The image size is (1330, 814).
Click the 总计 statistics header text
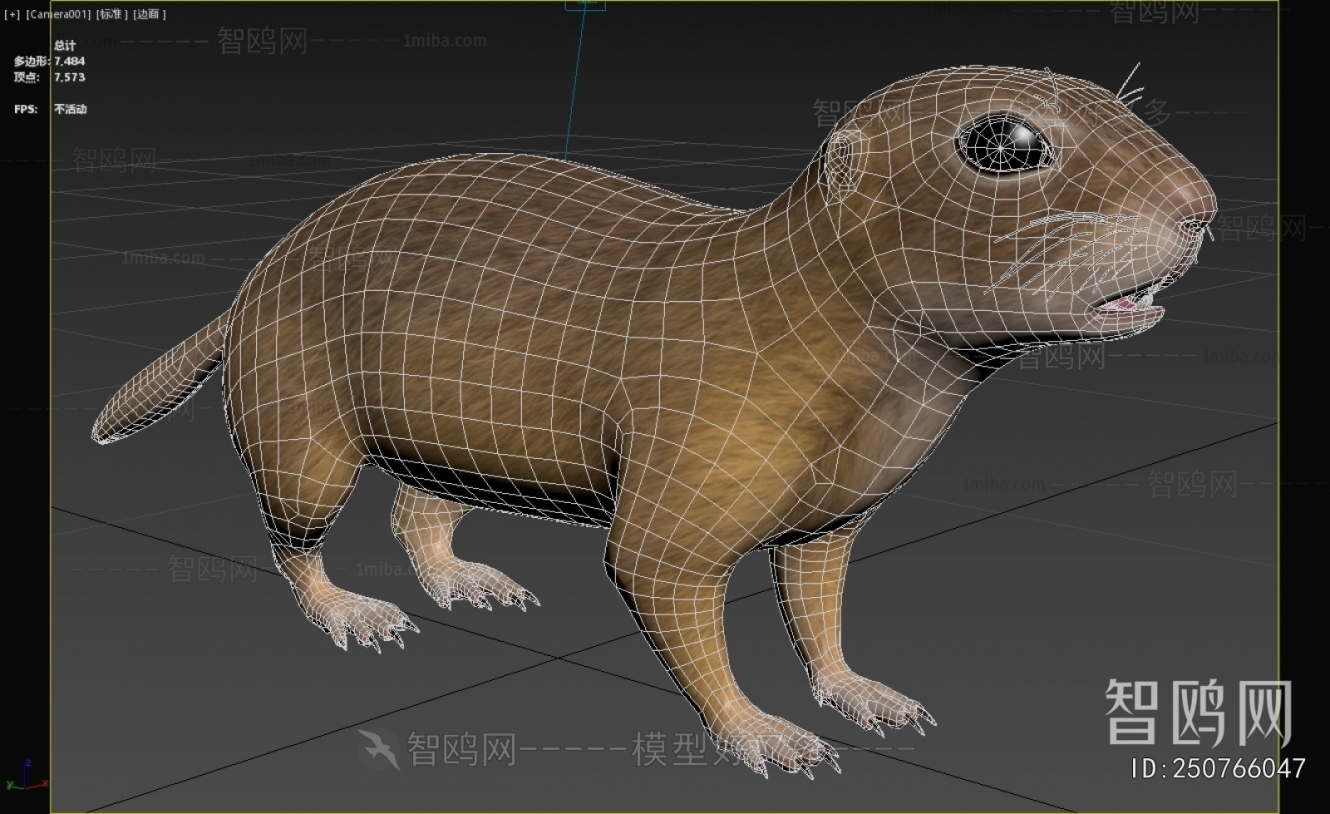pos(65,46)
